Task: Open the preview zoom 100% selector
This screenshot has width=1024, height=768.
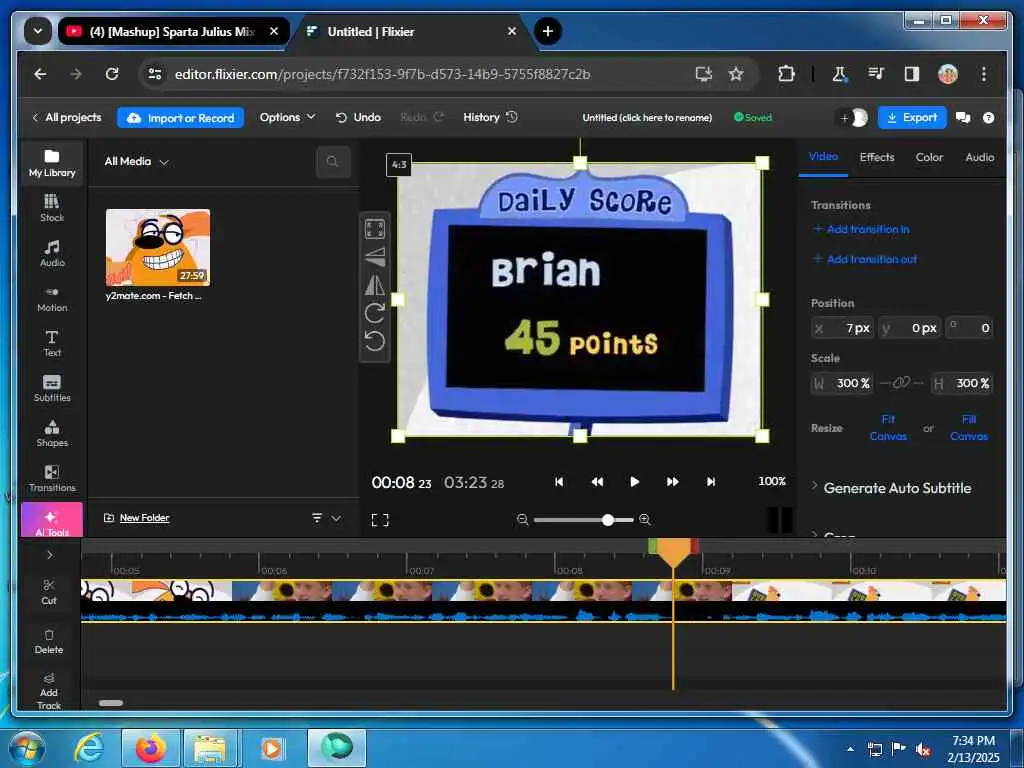Action: pyautogui.click(x=772, y=481)
